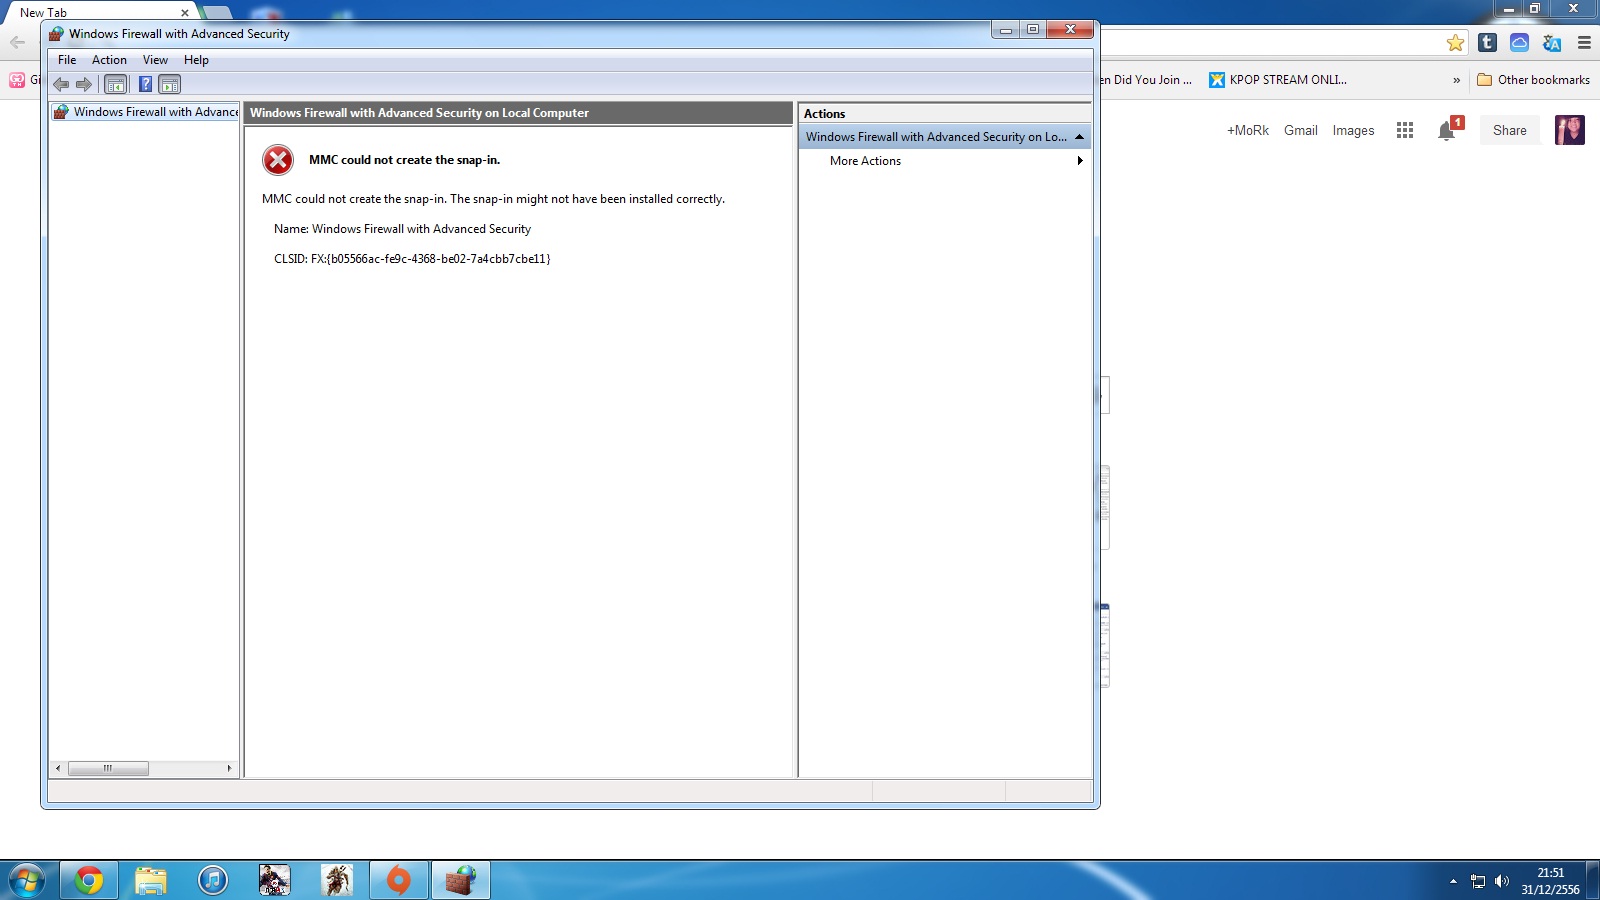Expand the More Actions submenu arrow
The height and width of the screenshot is (900, 1600).
click(1080, 161)
